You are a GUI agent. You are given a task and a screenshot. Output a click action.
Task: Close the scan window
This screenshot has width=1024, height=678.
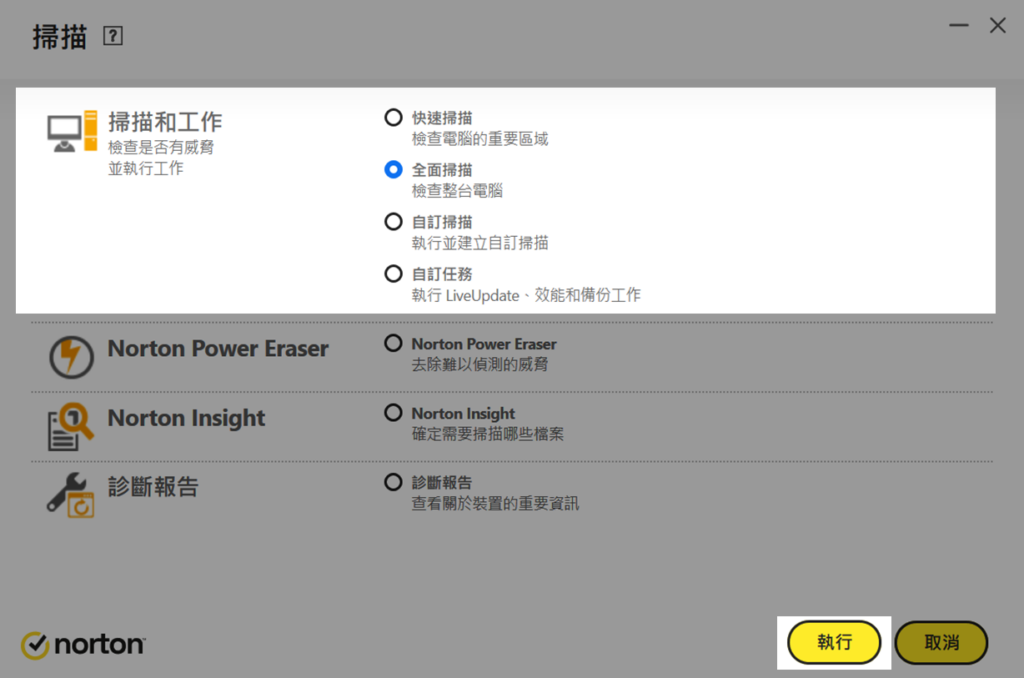coord(997,25)
